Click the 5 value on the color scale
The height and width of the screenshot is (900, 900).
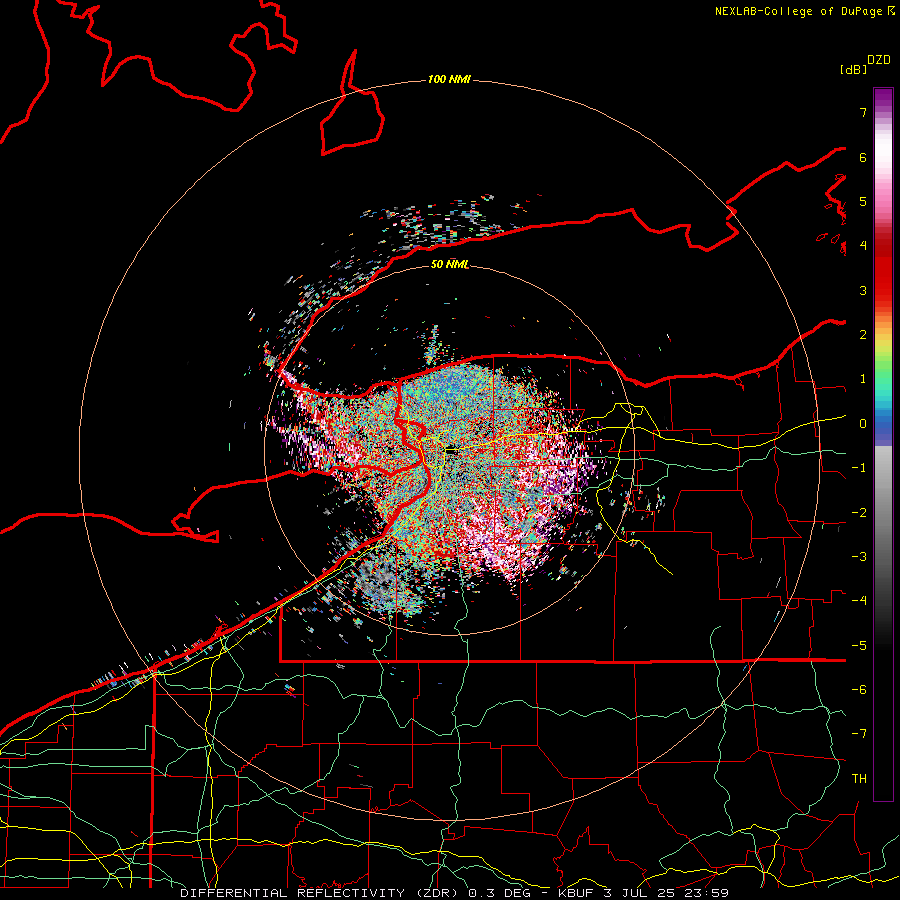863,201
